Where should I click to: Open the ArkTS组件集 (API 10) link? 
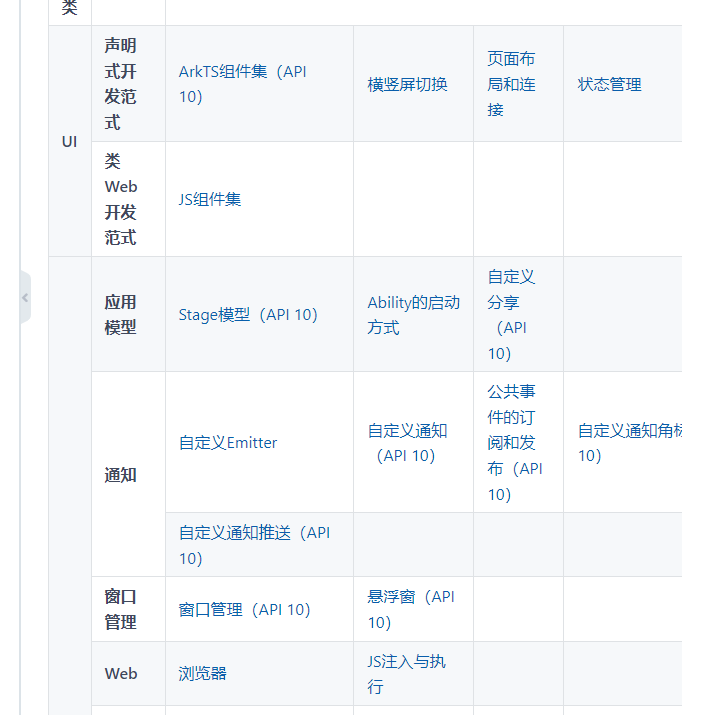point(242,84)
